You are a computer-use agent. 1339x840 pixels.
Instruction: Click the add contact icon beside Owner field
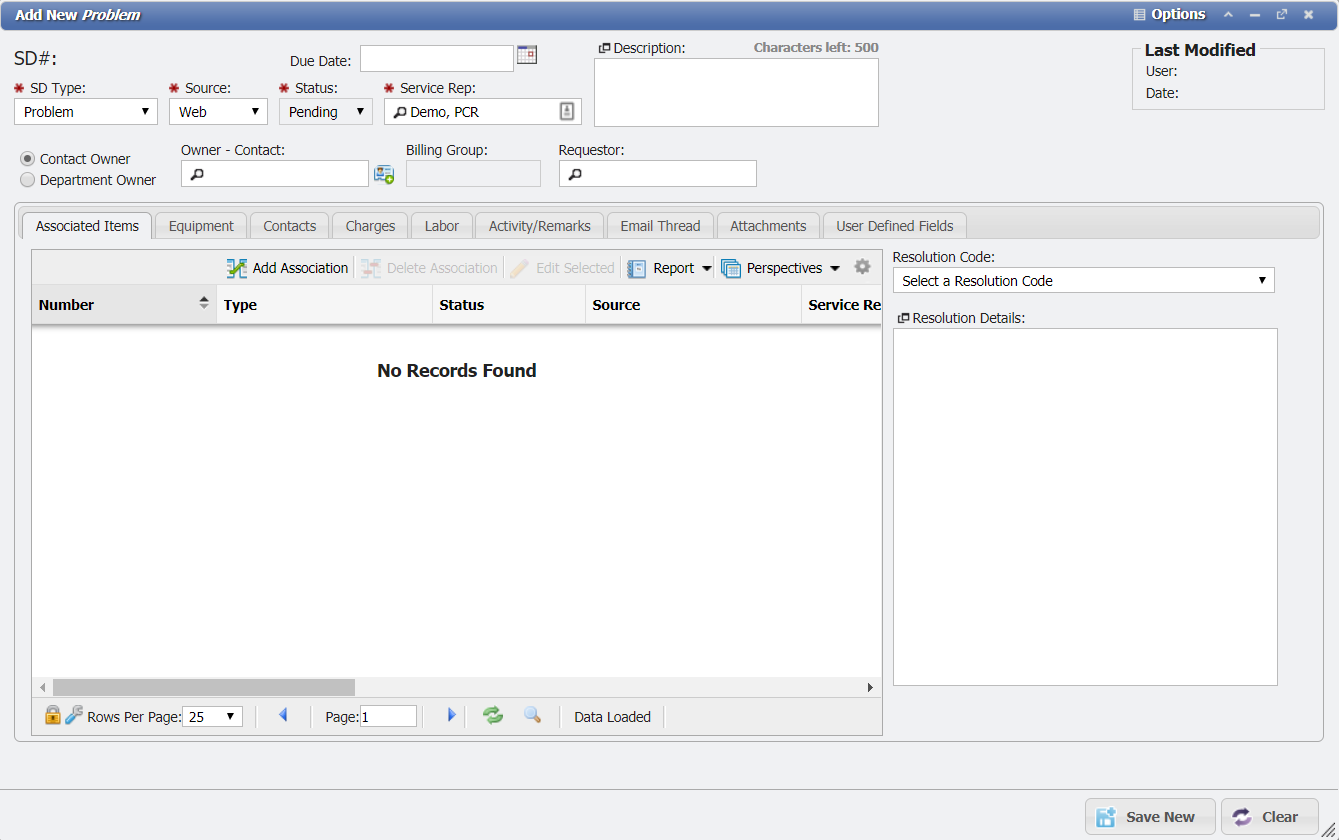(384, 174)
